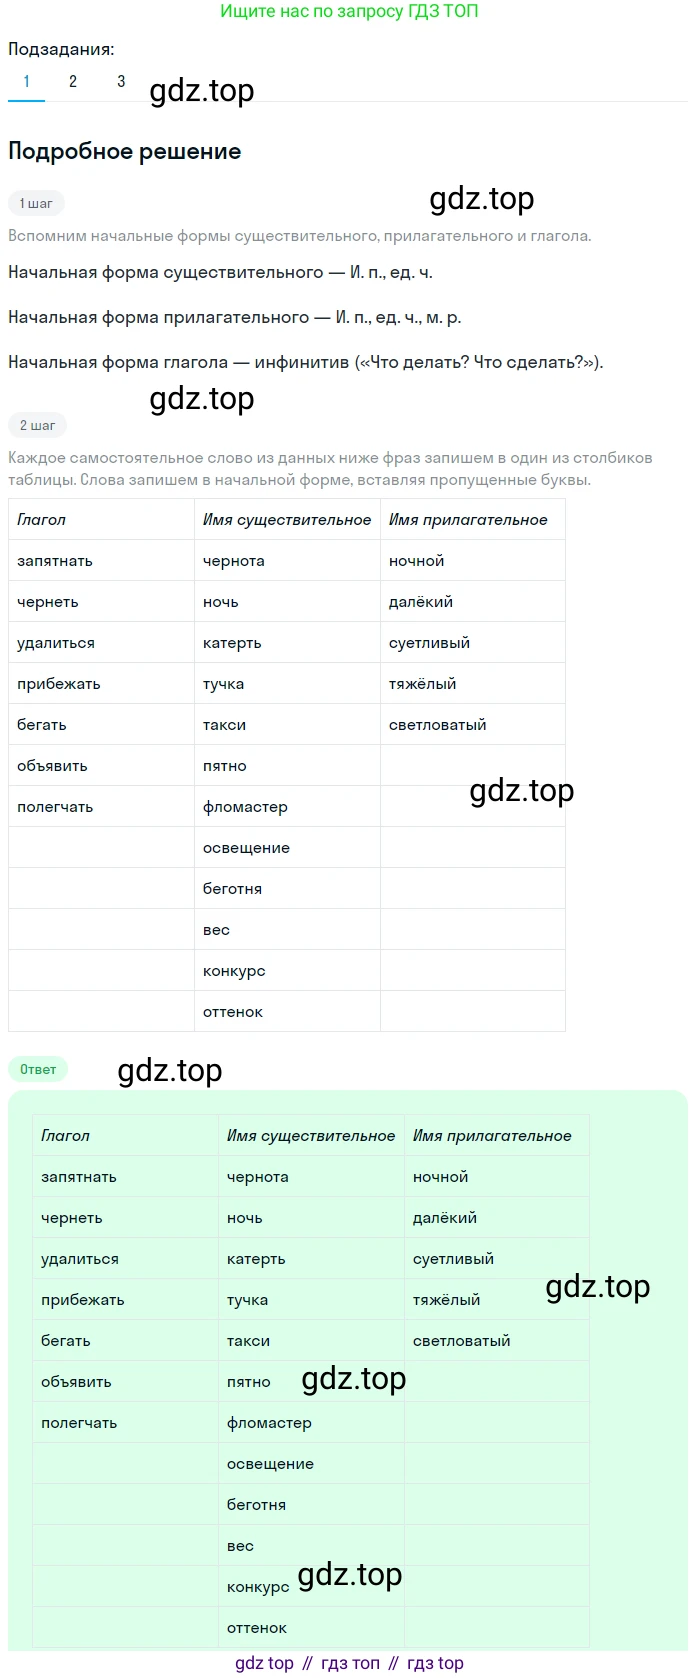This screenshot has width=700, height=1678.
Task: Click the 'Подзадания:' label
Action: pos(61,49)
